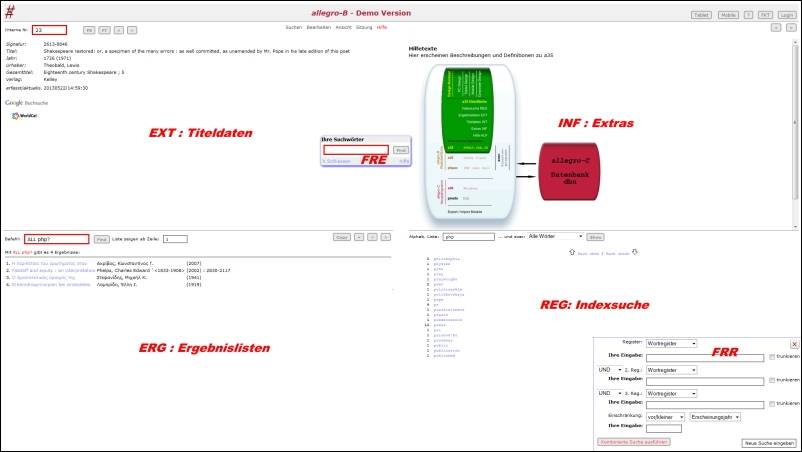802x452 pixels.
Task: Open the Hilfe menu
Action: 382,27
